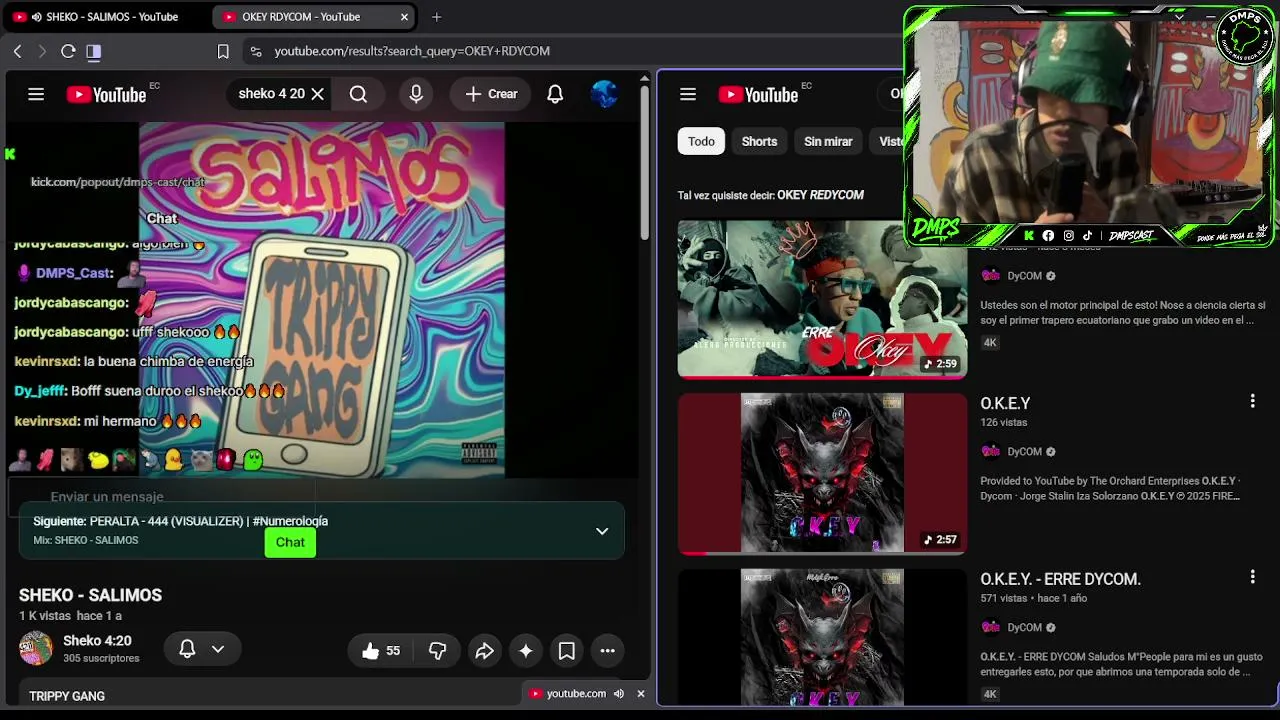Go to YouTube home via left logo
1280x720 pixels.
(107, 94)
